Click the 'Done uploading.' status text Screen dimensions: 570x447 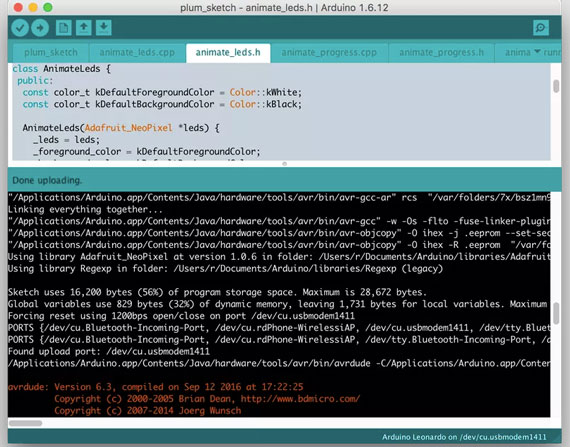(47, 180)
